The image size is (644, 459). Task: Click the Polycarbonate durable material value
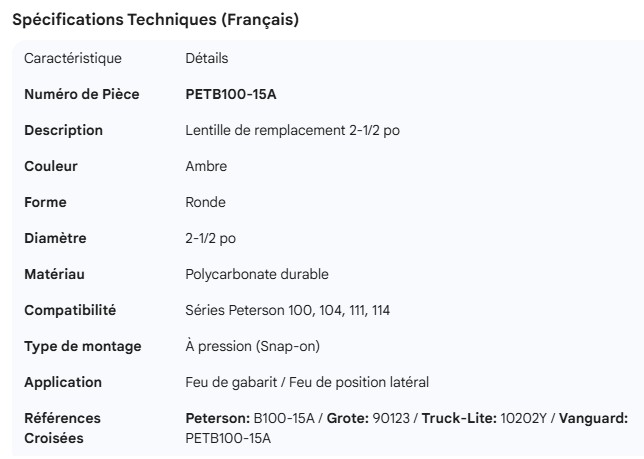tap(257, 274)
